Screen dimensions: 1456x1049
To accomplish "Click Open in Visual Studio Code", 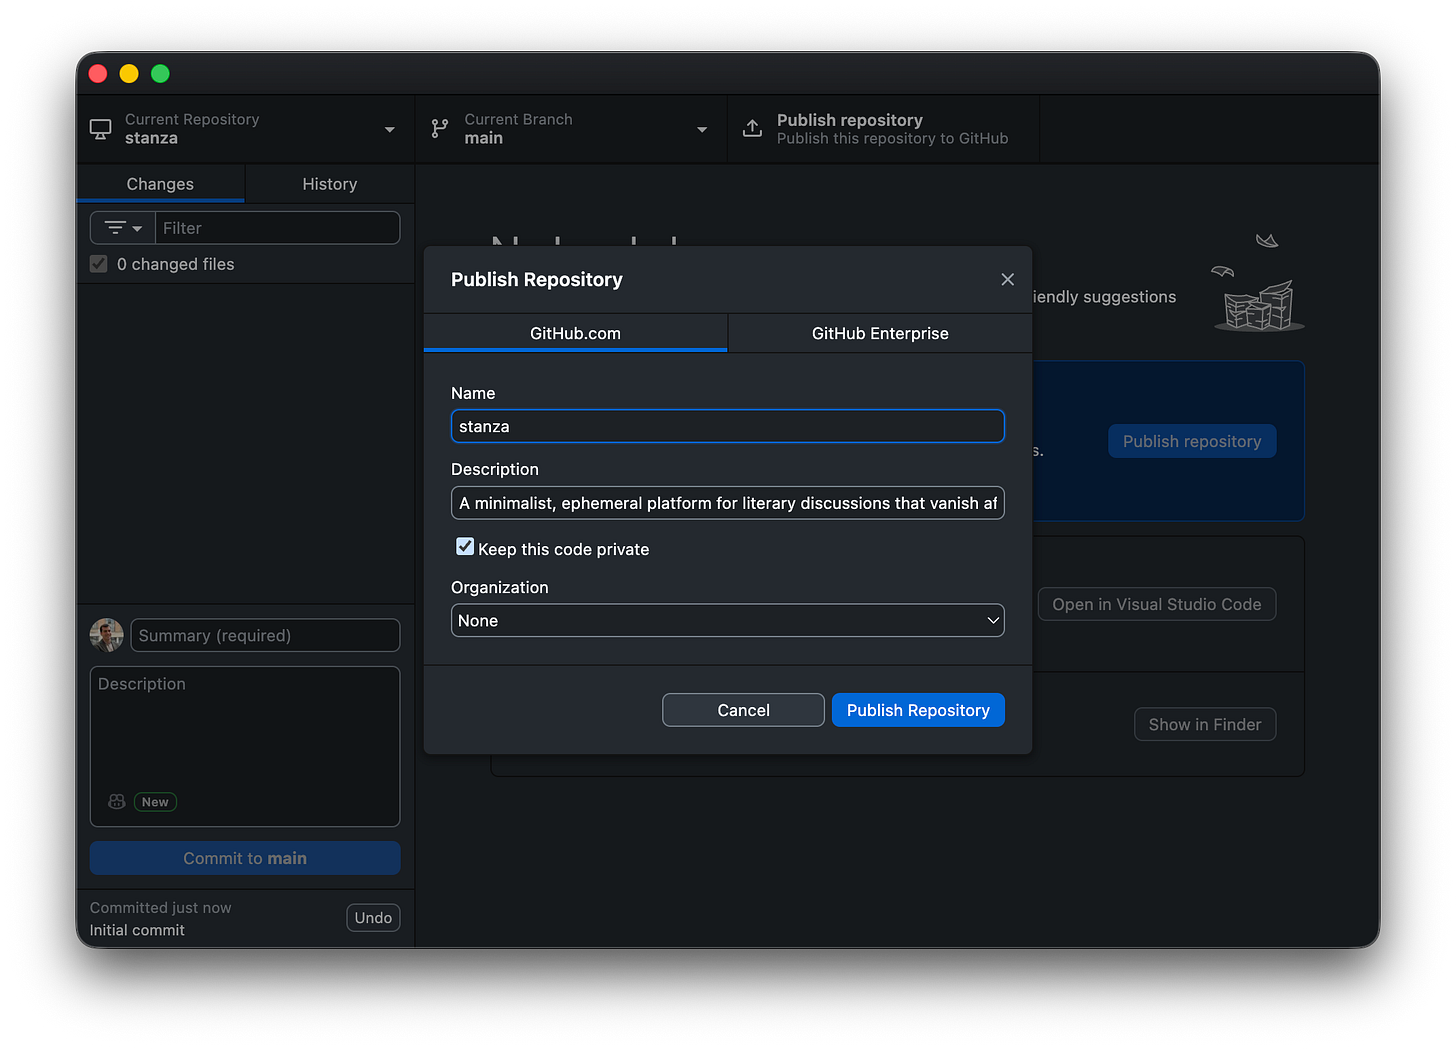I will 1156,604.
